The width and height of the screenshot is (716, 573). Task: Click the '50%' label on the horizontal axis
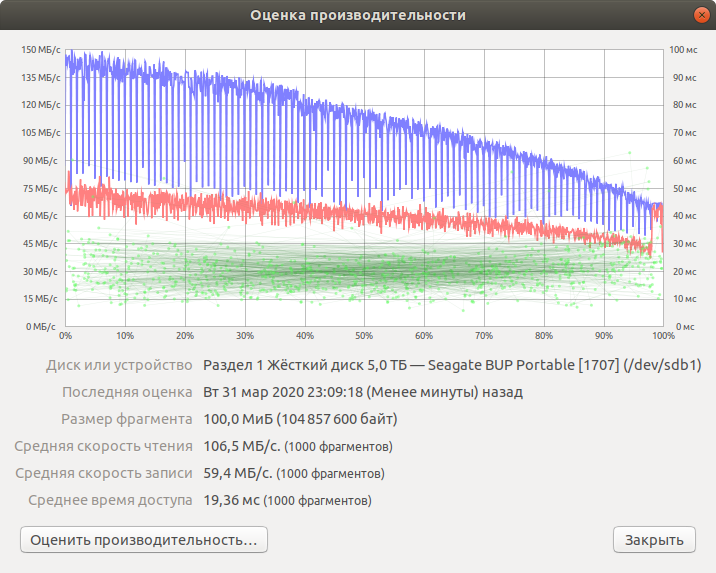point(364,336)
